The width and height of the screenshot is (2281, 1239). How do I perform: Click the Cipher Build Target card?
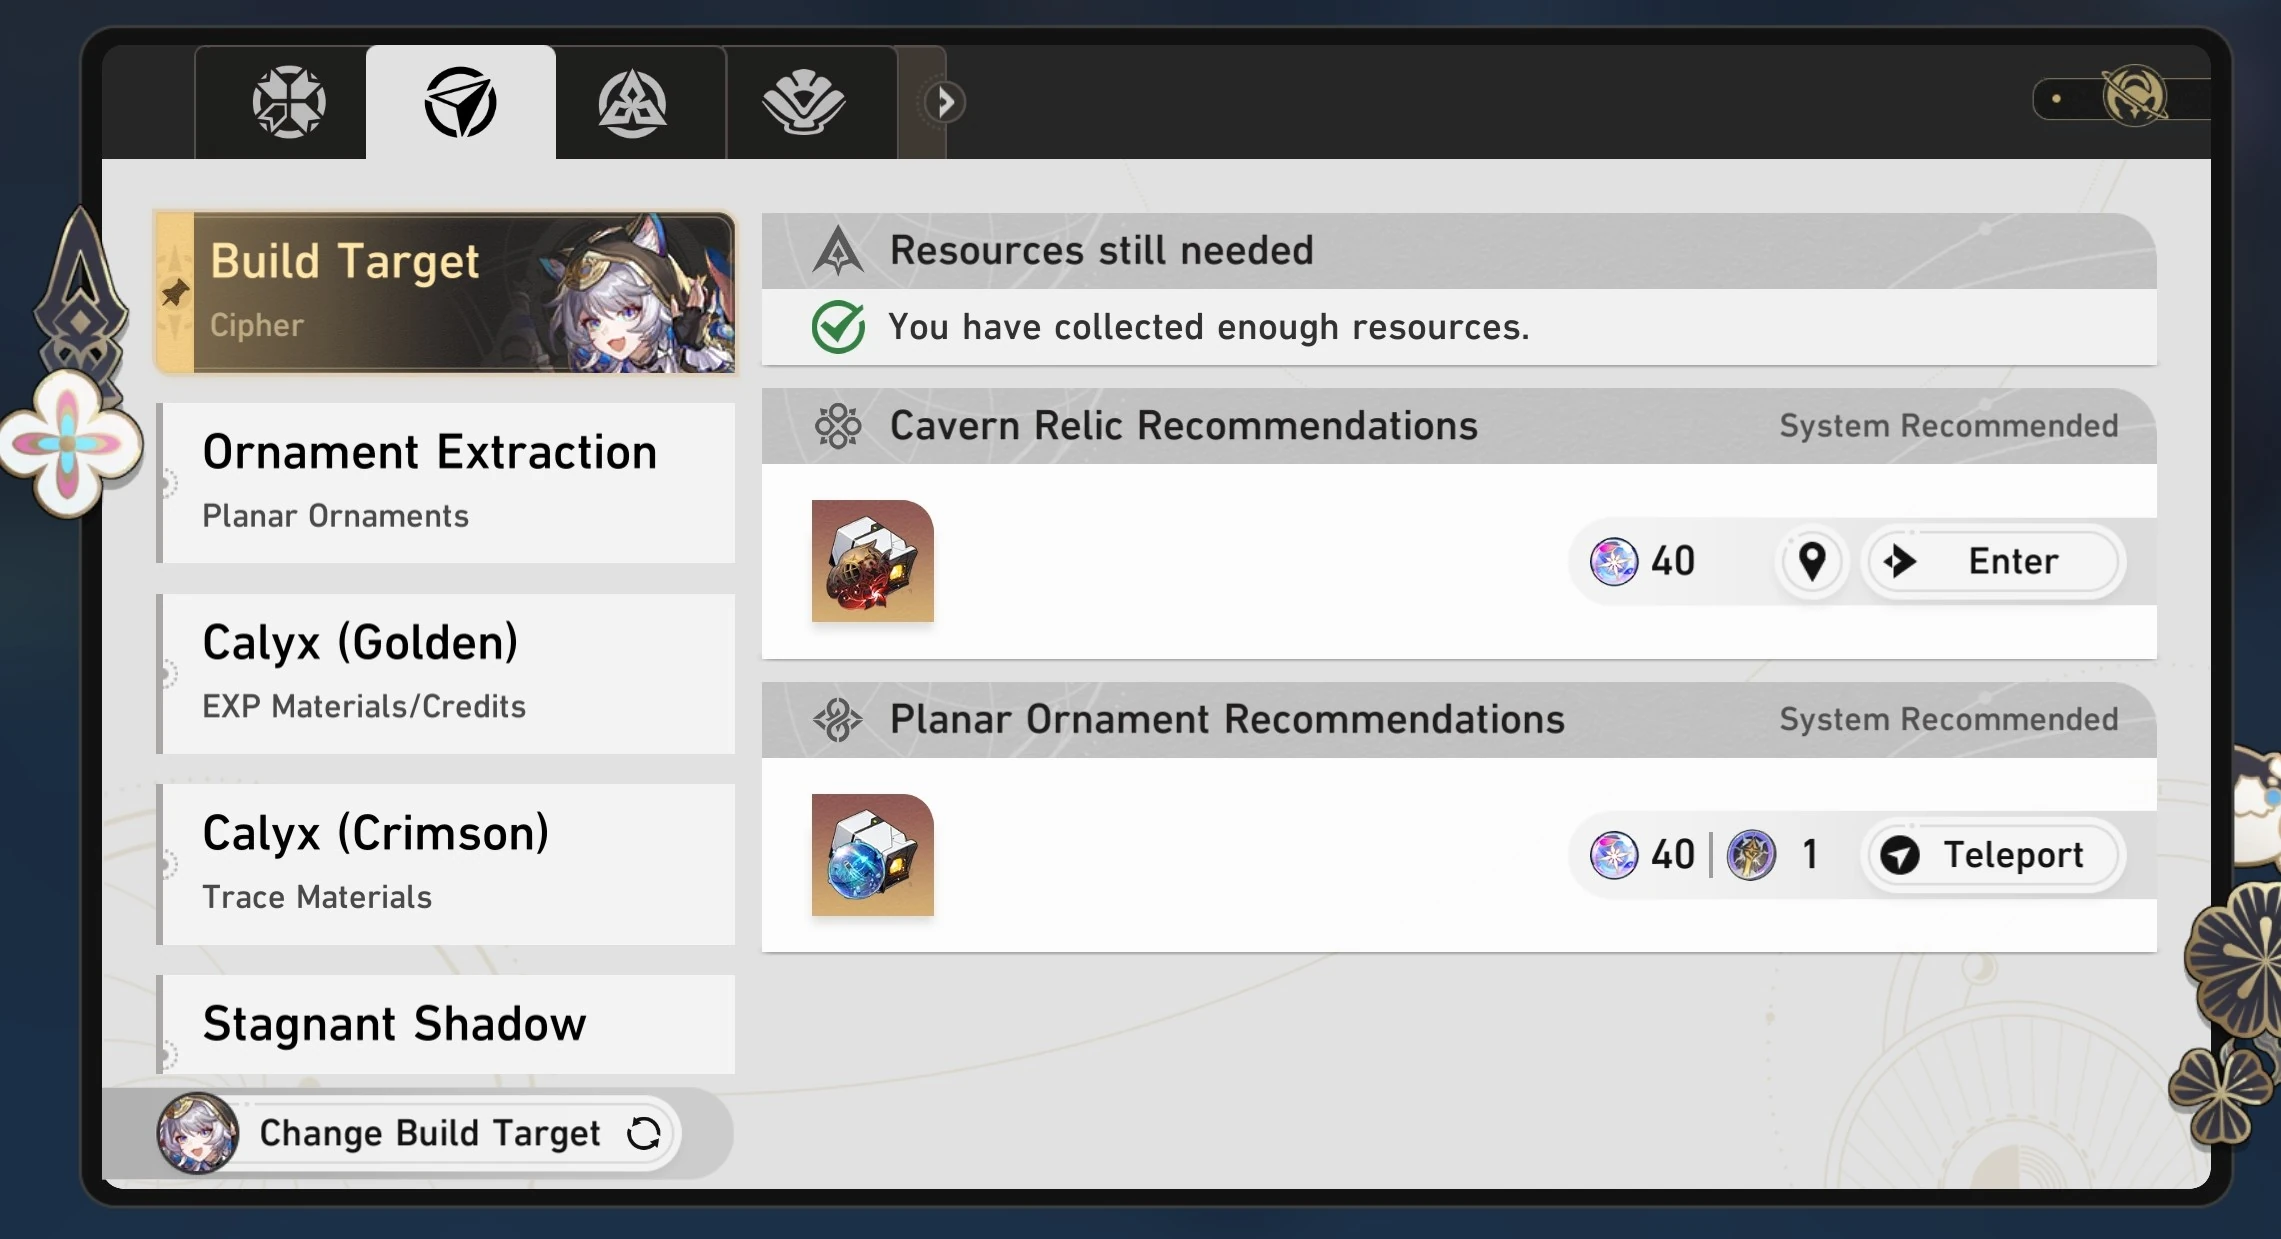pos(446,292)
